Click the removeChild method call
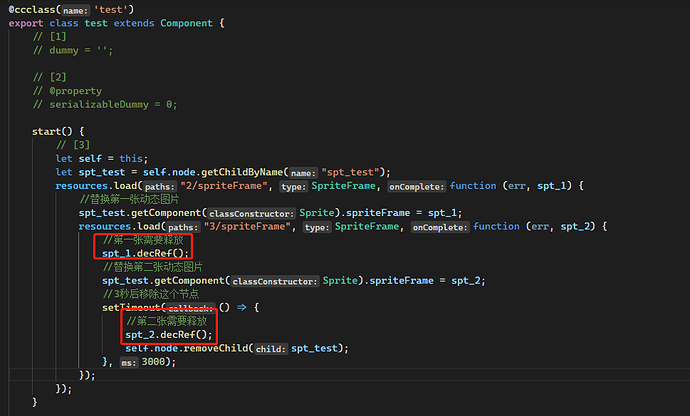The height and width of the screenshot is (416, 690). click(x=216, y=348)
